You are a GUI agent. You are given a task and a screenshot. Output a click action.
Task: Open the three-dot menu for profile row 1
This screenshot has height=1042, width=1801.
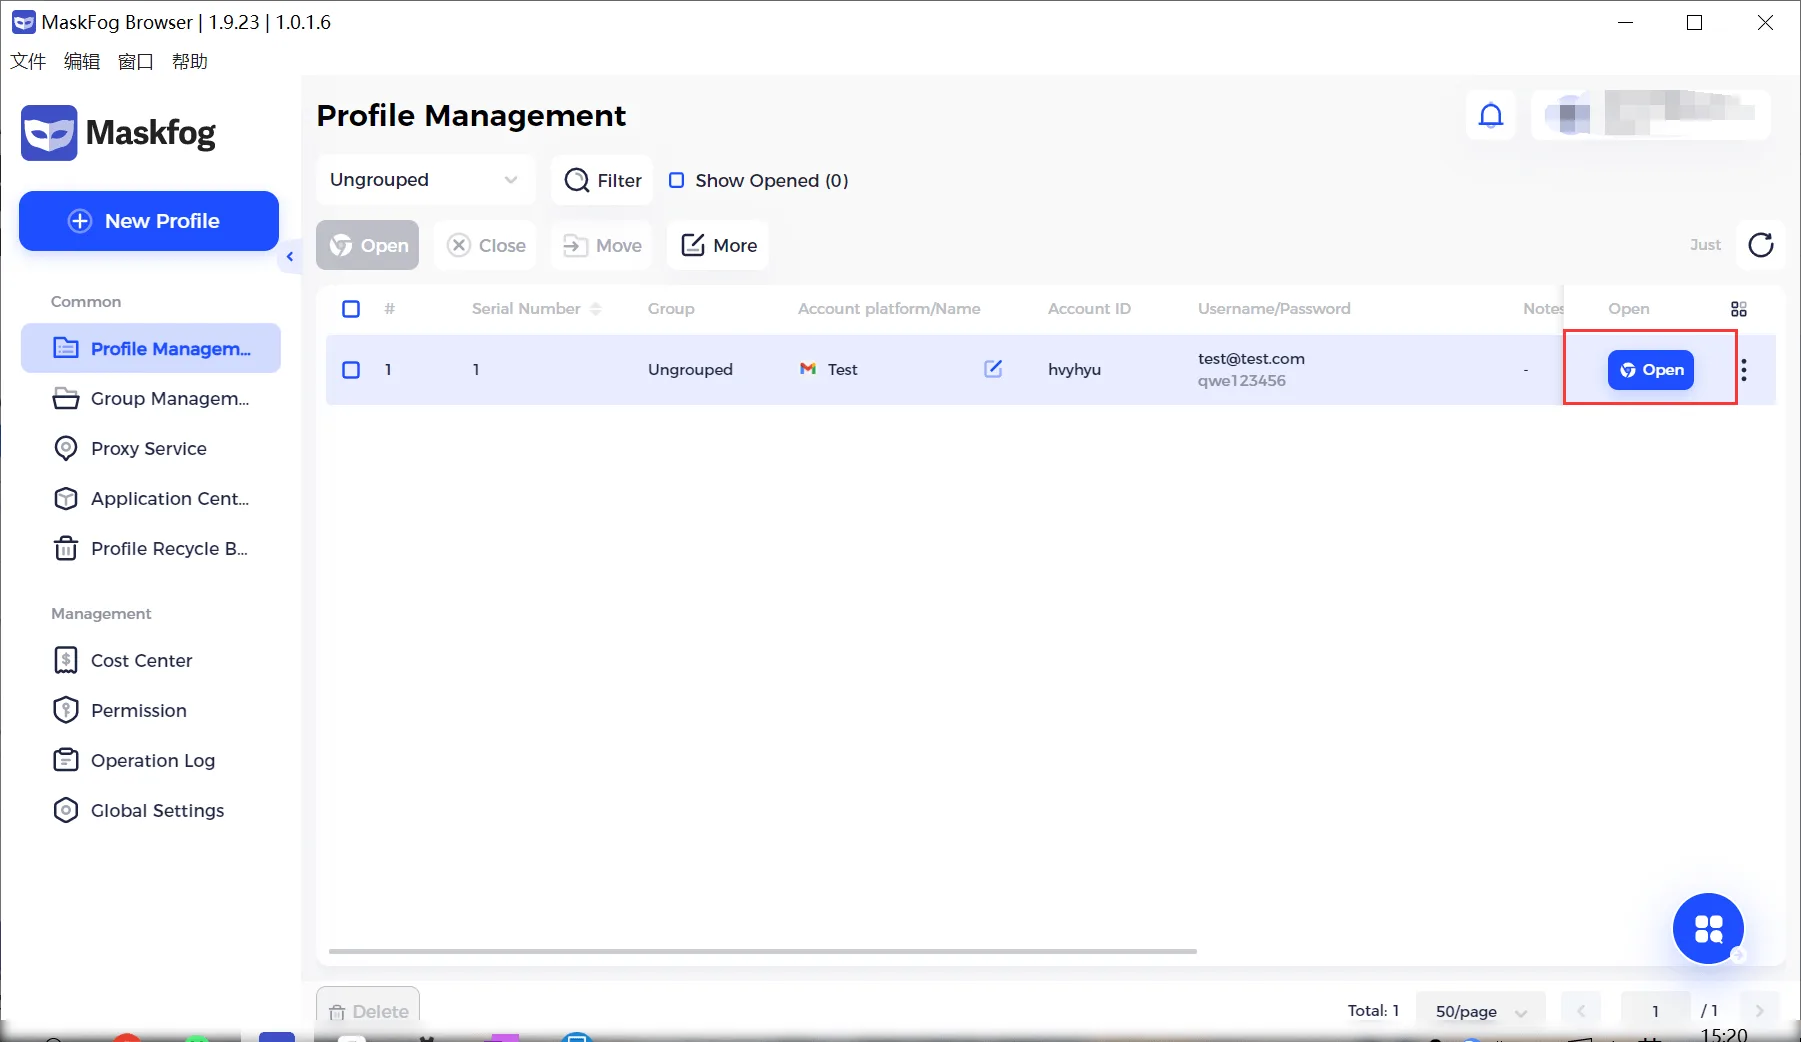point(1744,370)
